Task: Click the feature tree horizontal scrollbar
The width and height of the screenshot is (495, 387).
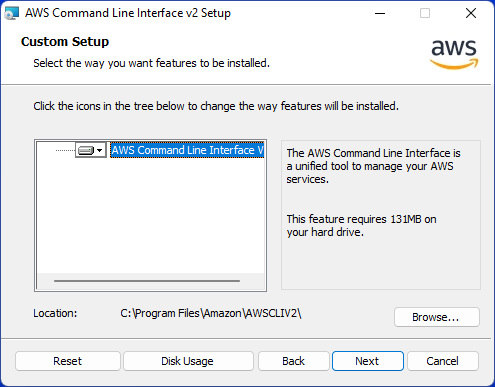Action: tap(147, 281)
